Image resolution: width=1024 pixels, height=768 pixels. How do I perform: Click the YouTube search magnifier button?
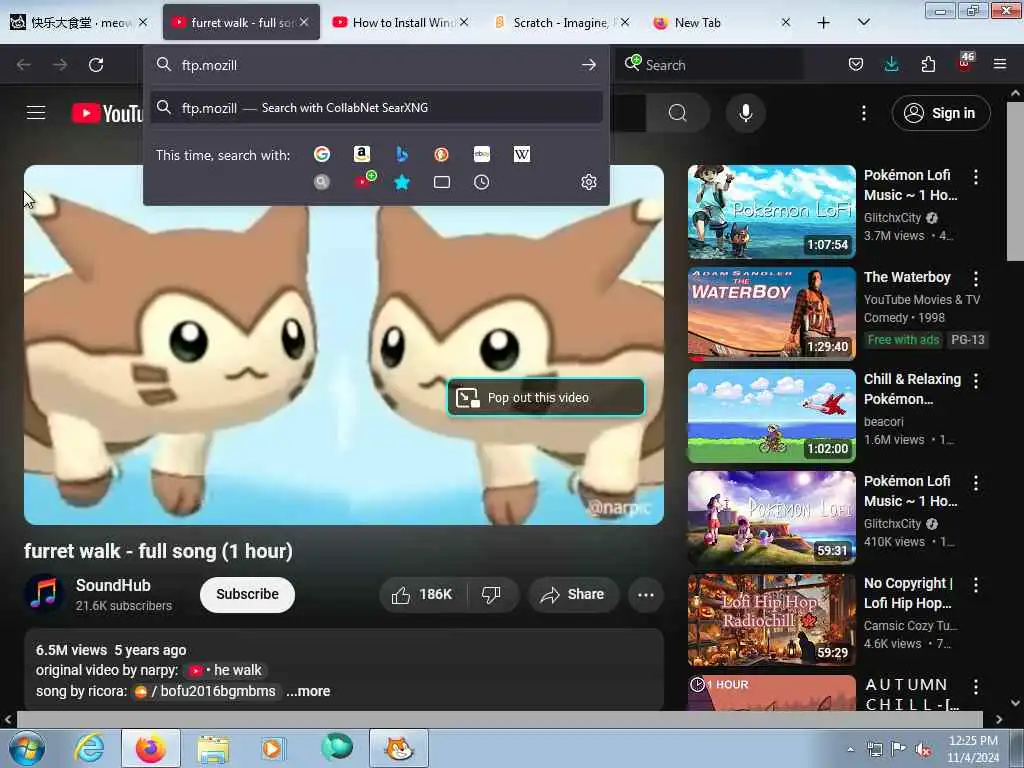(678, 113)
